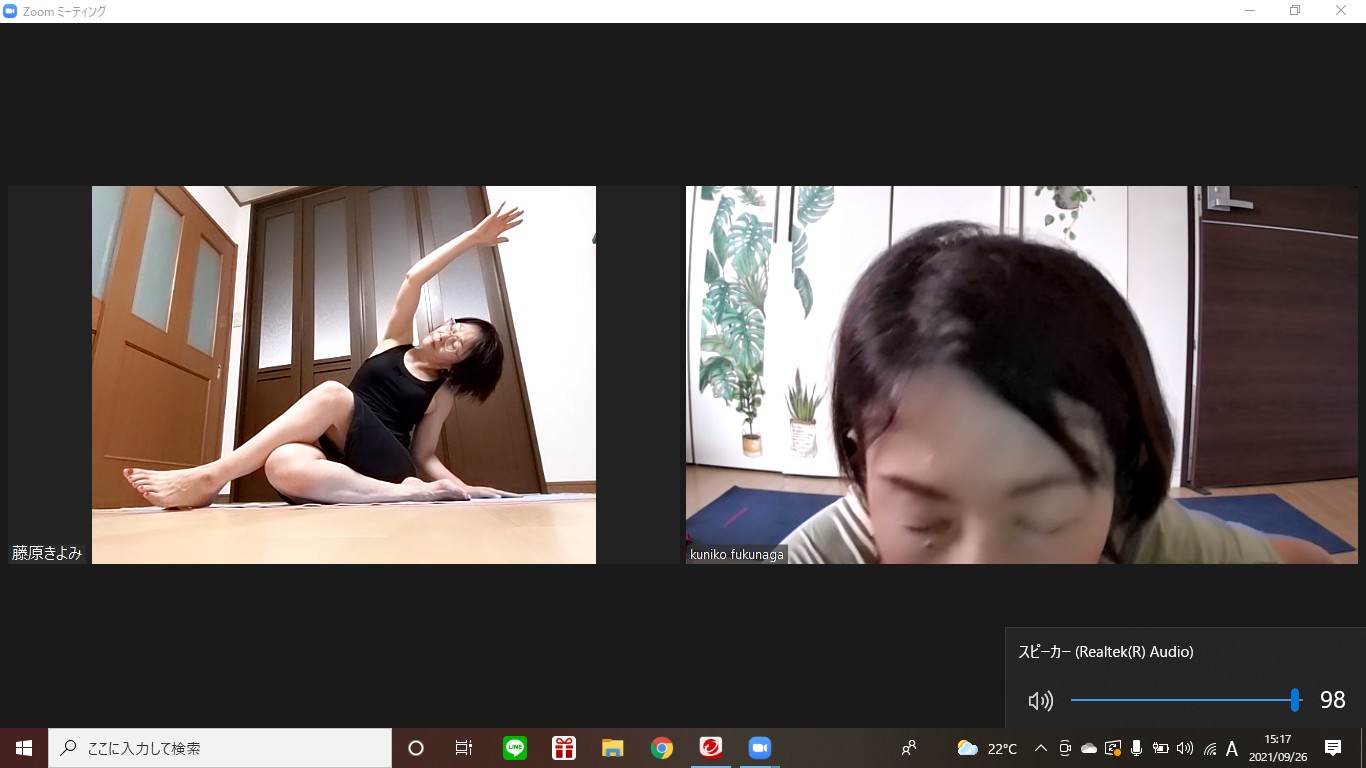This screenshot has height=768, width=1366.
Task: Open the clock showing 15:17
Action: point(1278,748)
